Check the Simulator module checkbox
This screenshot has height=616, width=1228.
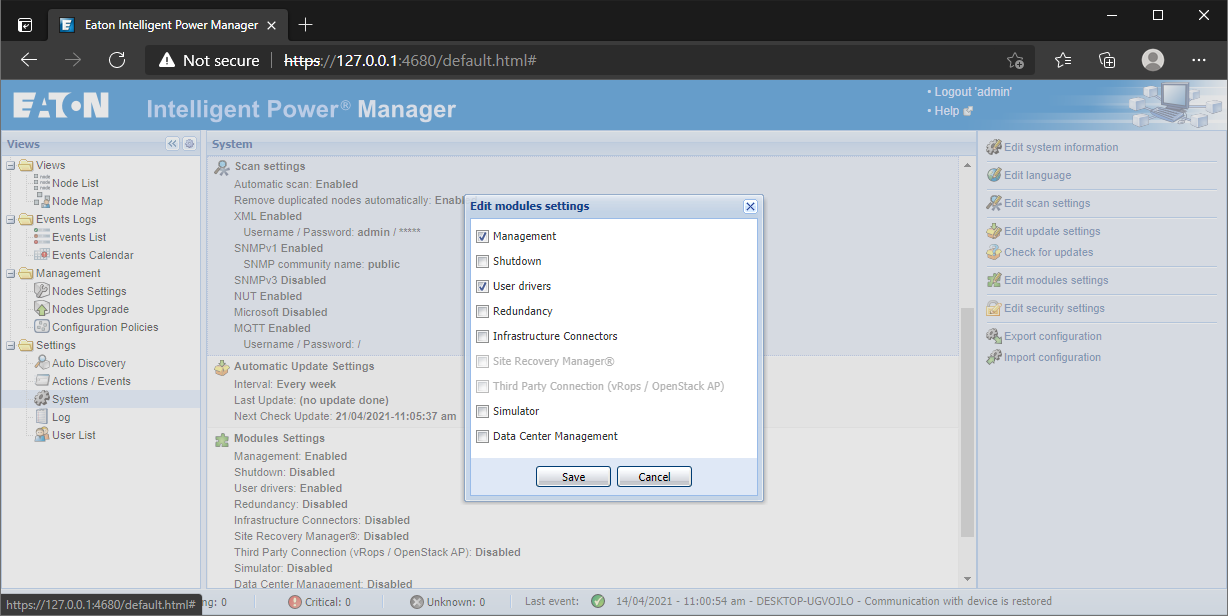point(483,412)
